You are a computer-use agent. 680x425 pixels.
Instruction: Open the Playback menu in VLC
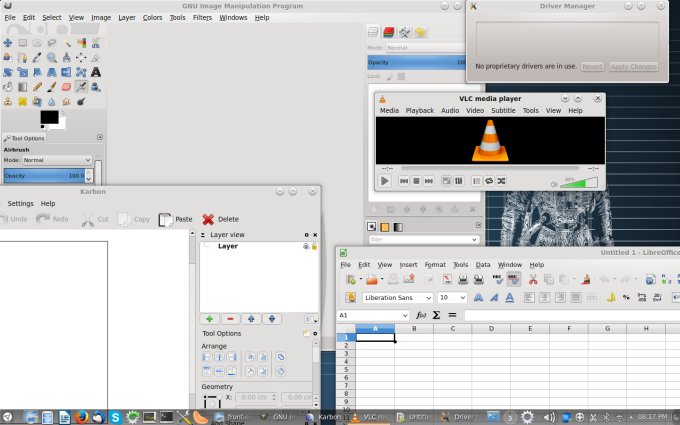[419, 110]
